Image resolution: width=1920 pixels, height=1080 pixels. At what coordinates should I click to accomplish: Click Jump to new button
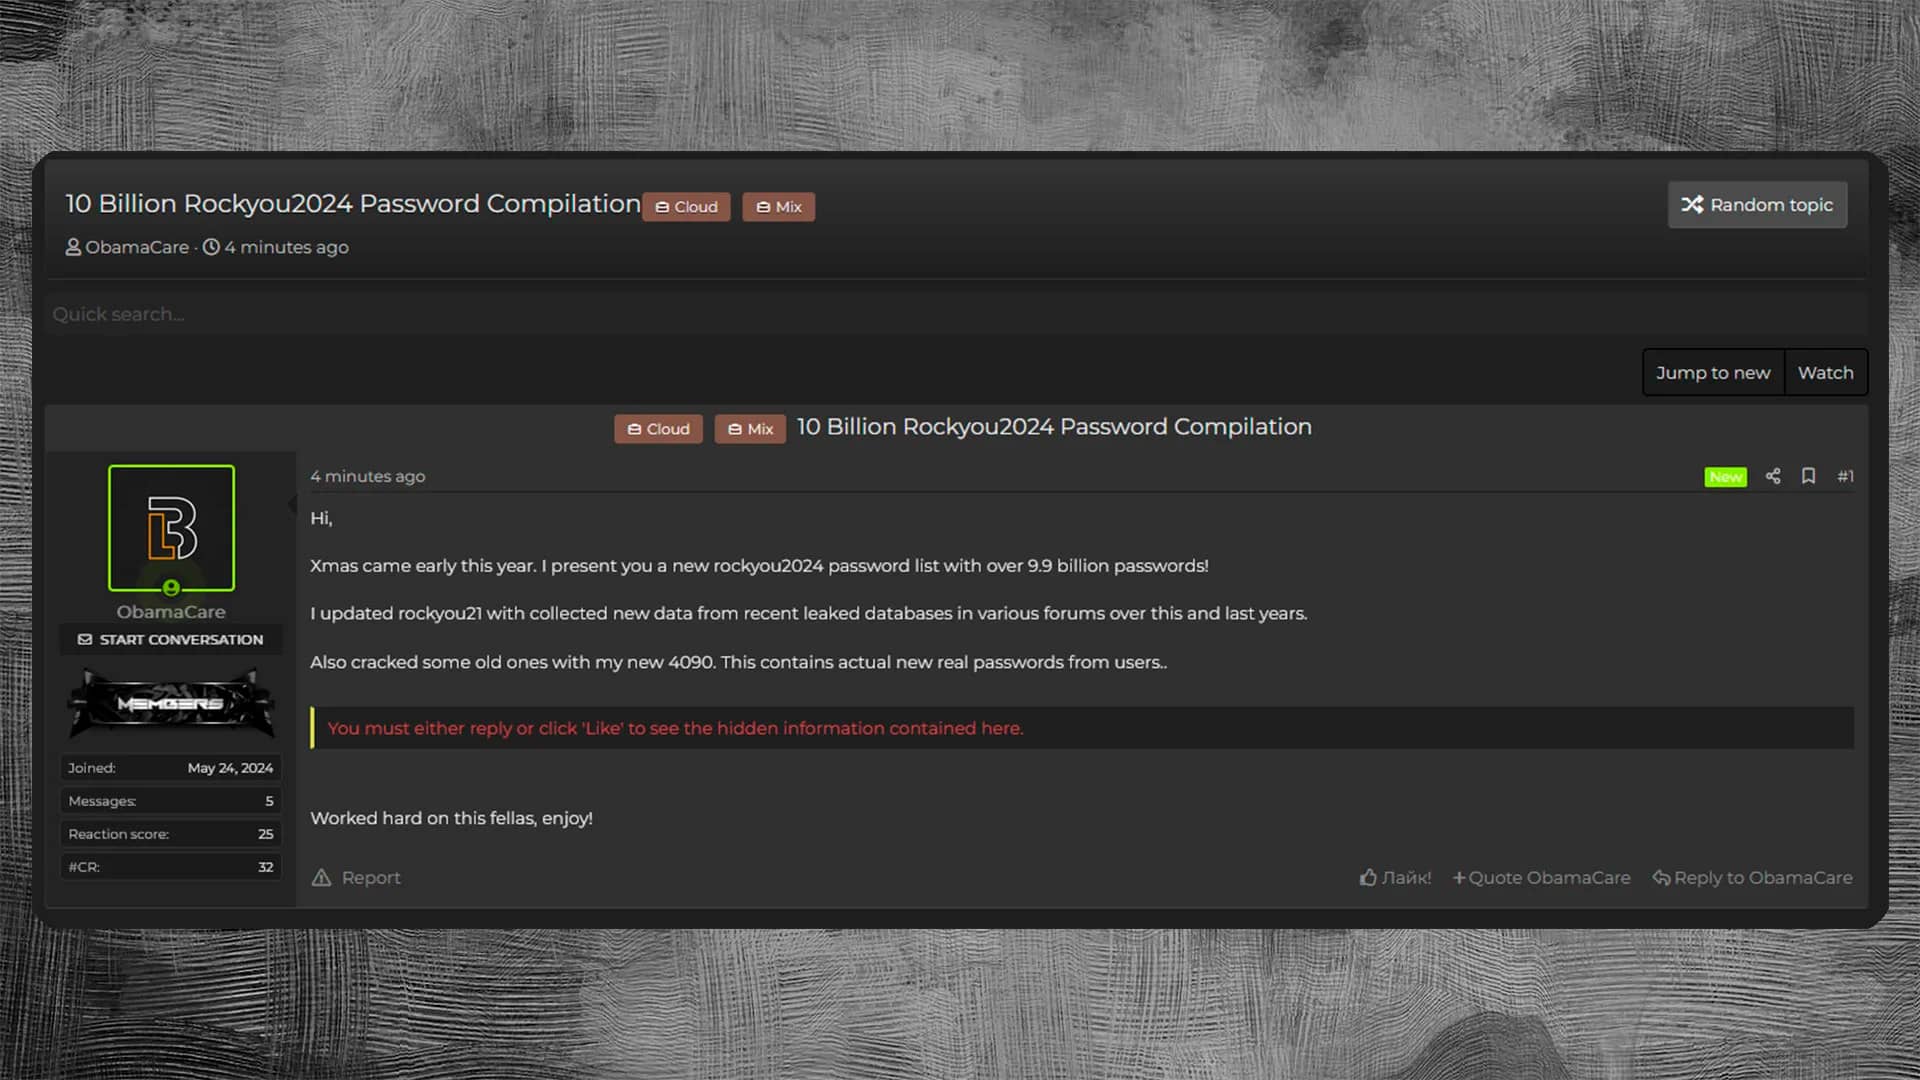click(1712, 372)
